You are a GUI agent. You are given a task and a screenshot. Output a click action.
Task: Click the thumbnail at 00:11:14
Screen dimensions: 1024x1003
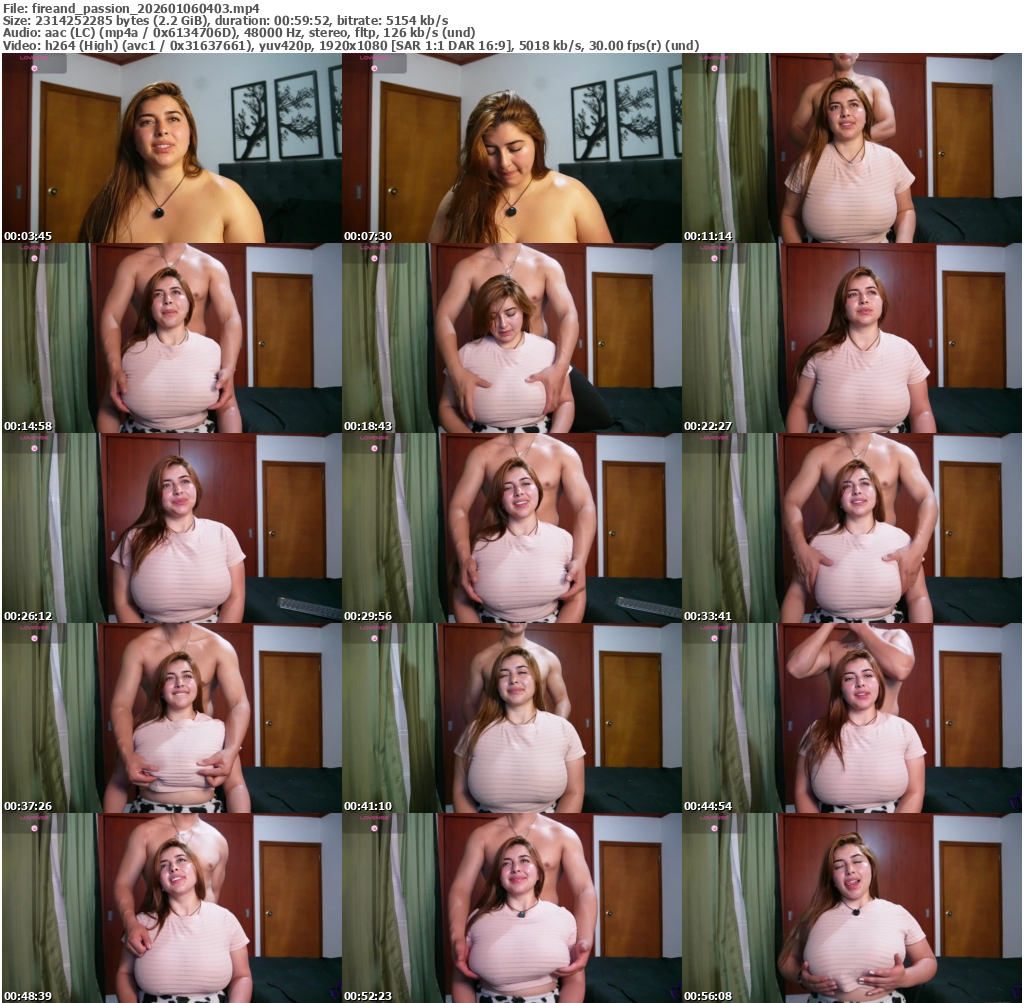coord(851,148)
